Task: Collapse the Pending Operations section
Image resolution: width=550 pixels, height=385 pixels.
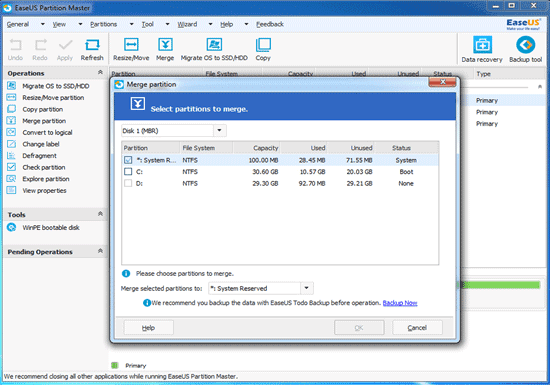Action: click(x=100, y=251)
